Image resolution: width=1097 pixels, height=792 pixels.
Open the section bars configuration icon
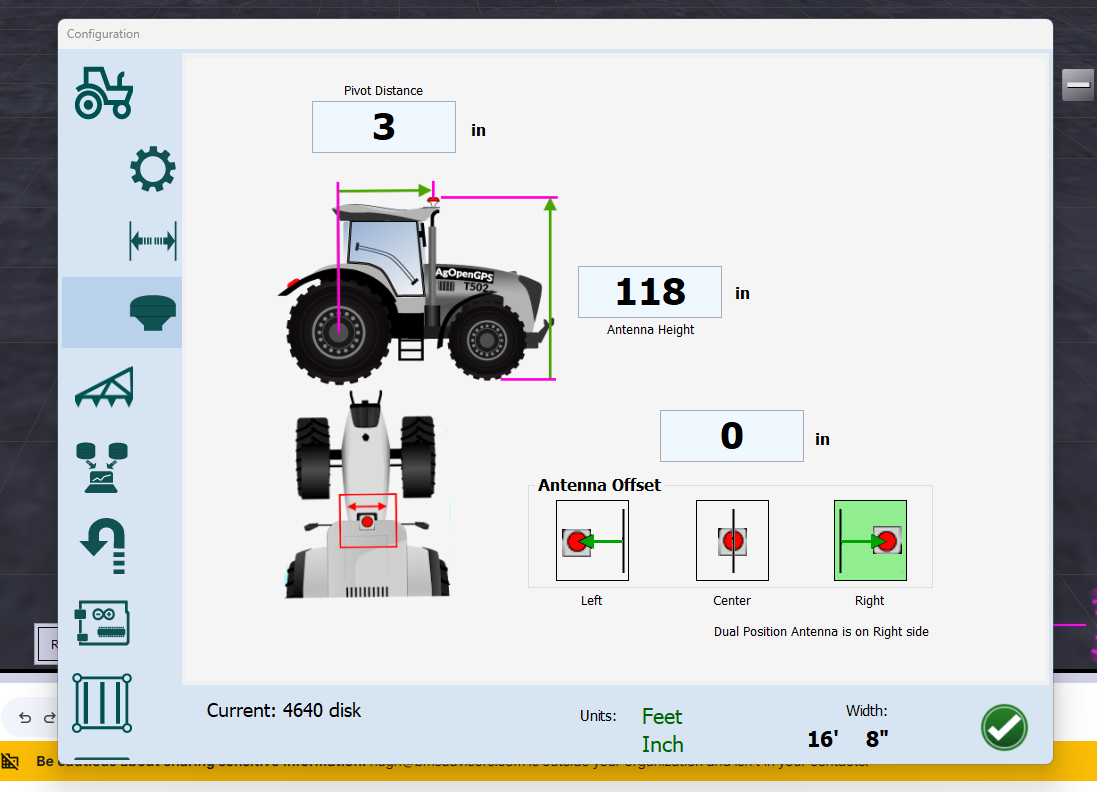click(102, 702)
